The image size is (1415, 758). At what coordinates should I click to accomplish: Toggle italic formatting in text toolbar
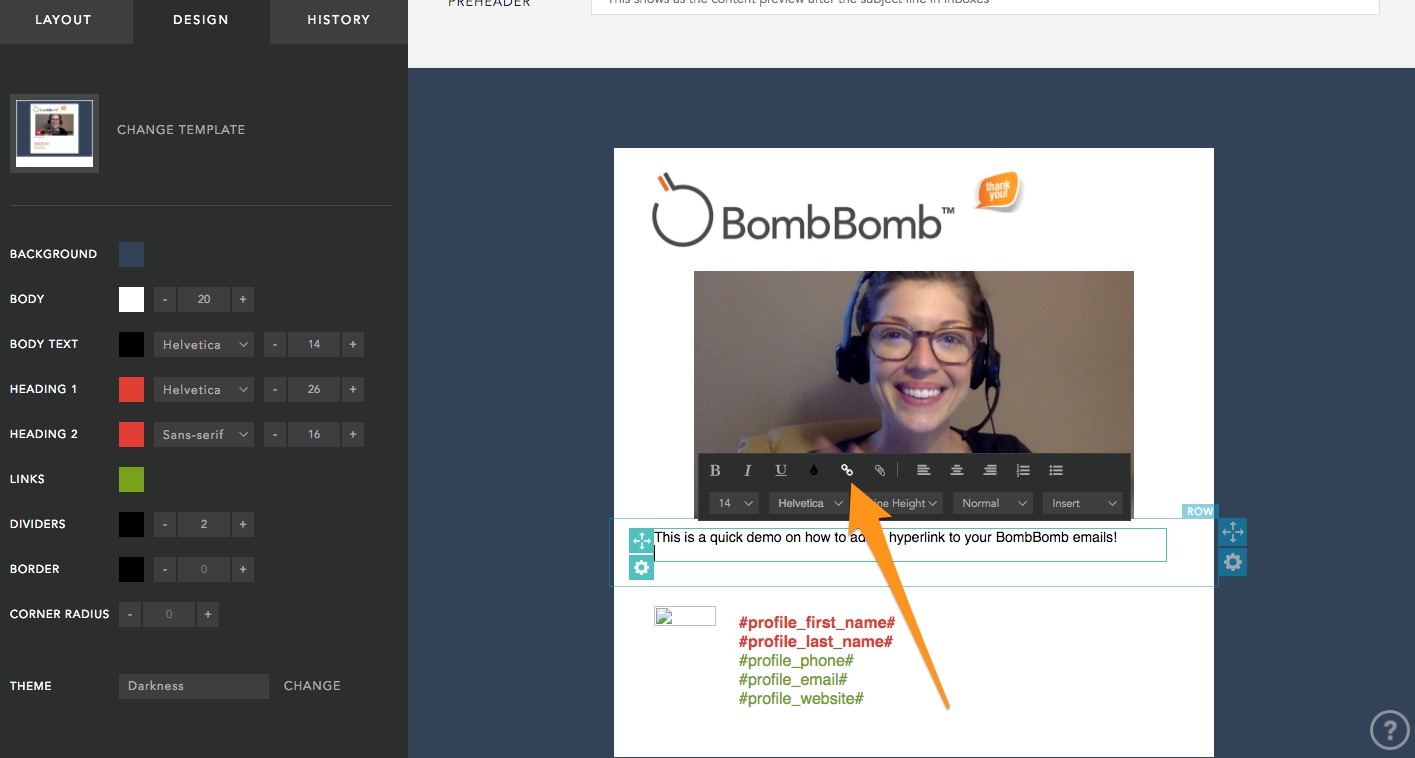pos(747,470)
